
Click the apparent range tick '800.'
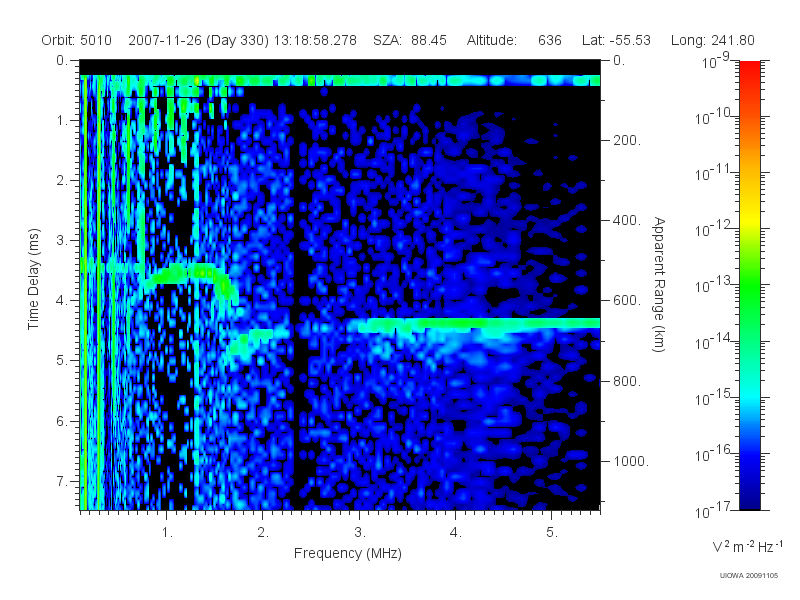(627, 381)
